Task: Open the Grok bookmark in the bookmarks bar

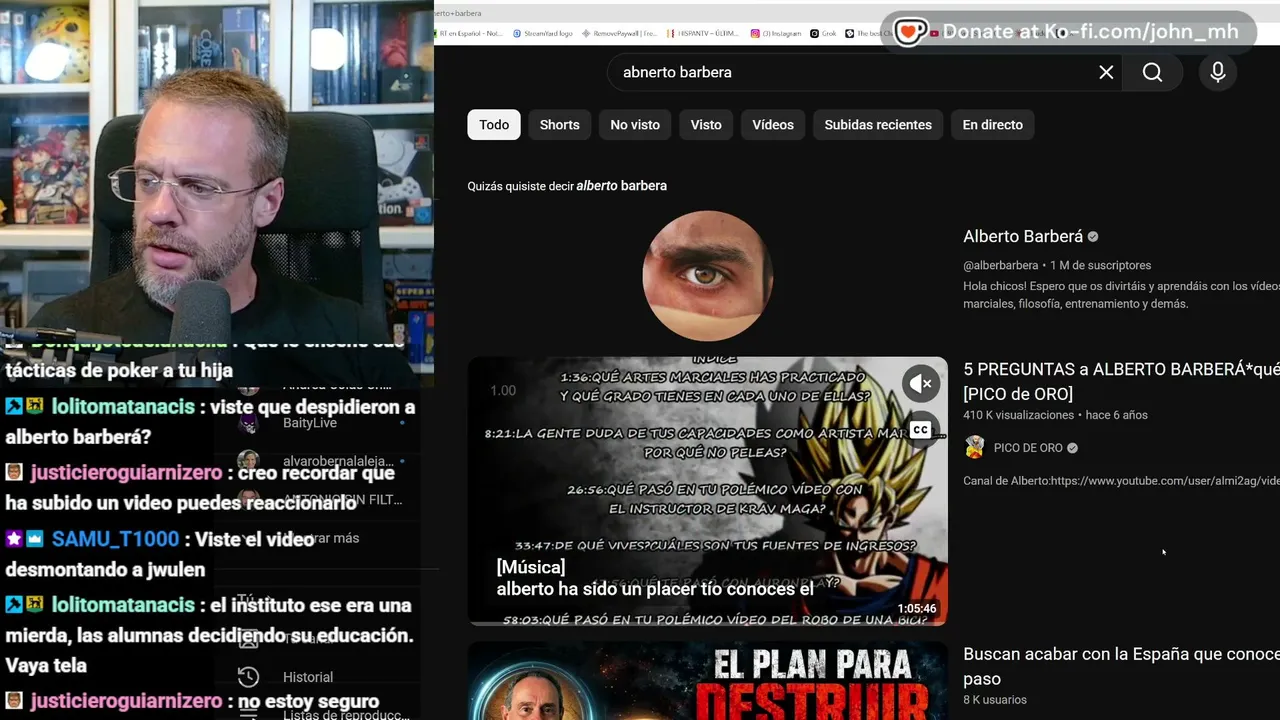Action: click(x=823, y=33)
